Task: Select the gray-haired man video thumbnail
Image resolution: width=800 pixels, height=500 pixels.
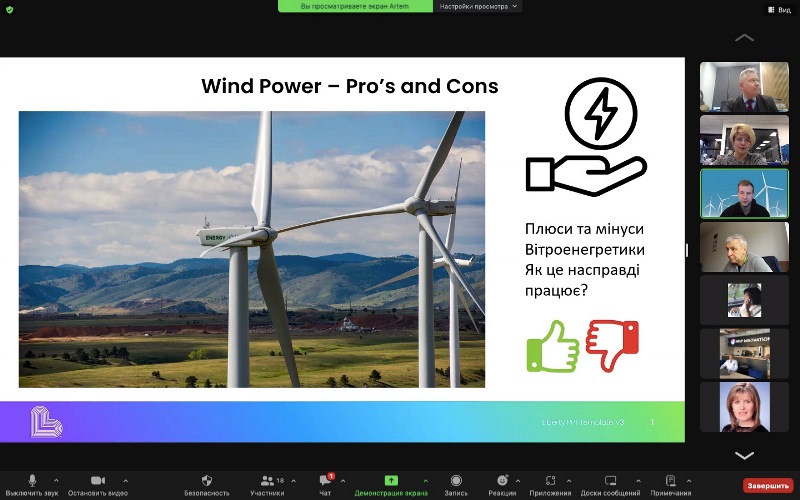Action: 744,247
